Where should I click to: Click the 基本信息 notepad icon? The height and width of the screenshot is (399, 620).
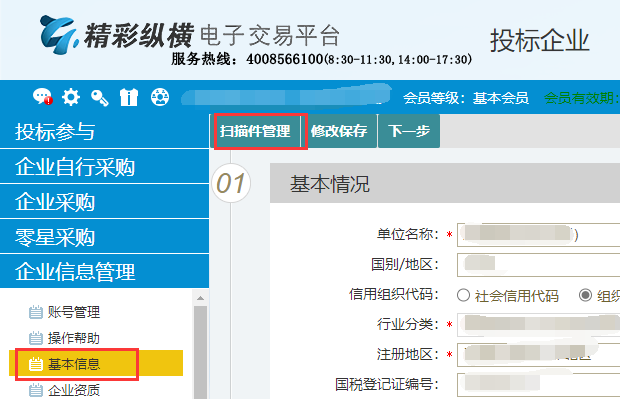[36, 364]
